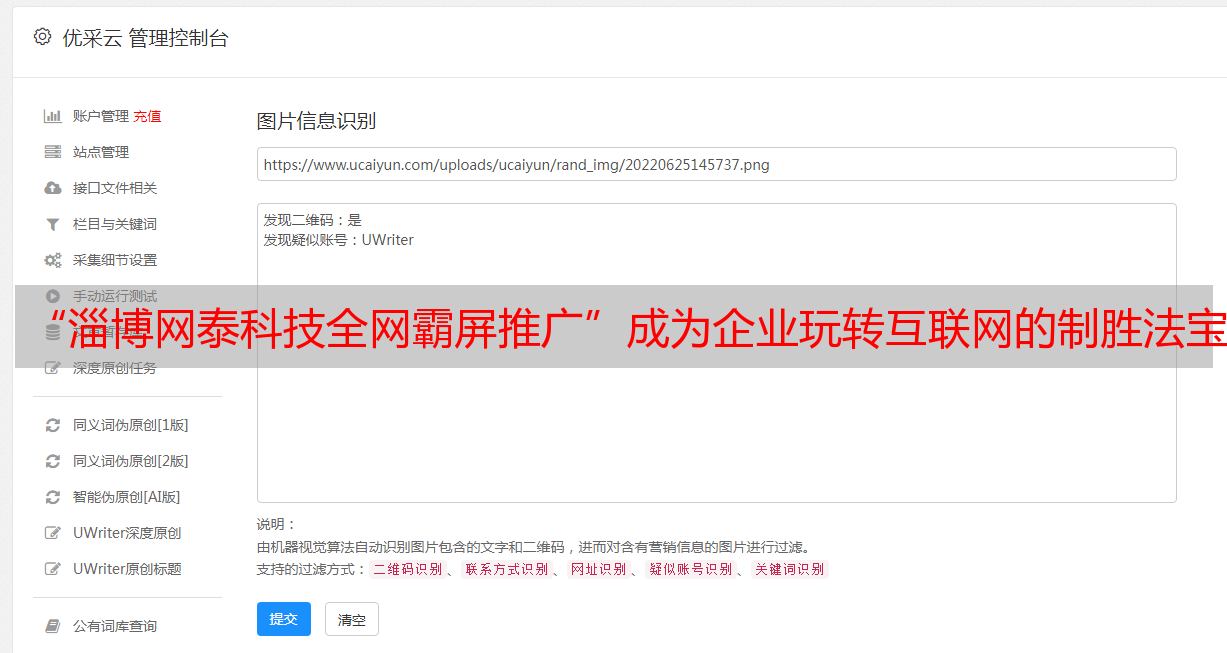Open 站点管理 menu item
This screenshot has width=1227, height=653.
pyautogui.click(x=101, y=152)
